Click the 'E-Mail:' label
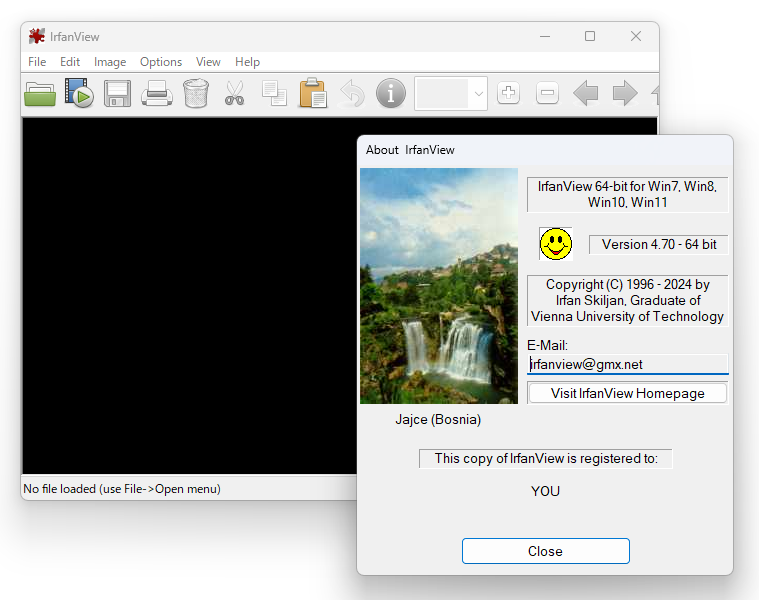This screenshot has height=600, width=759. 547,345
